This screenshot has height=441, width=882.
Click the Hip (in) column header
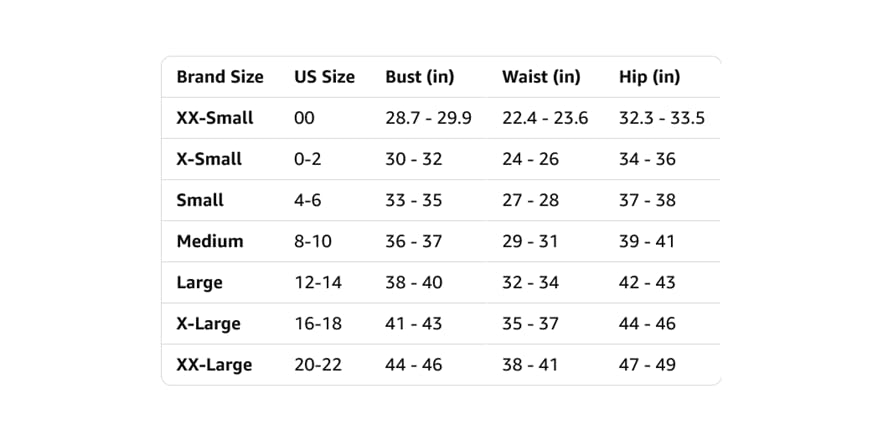650,77
